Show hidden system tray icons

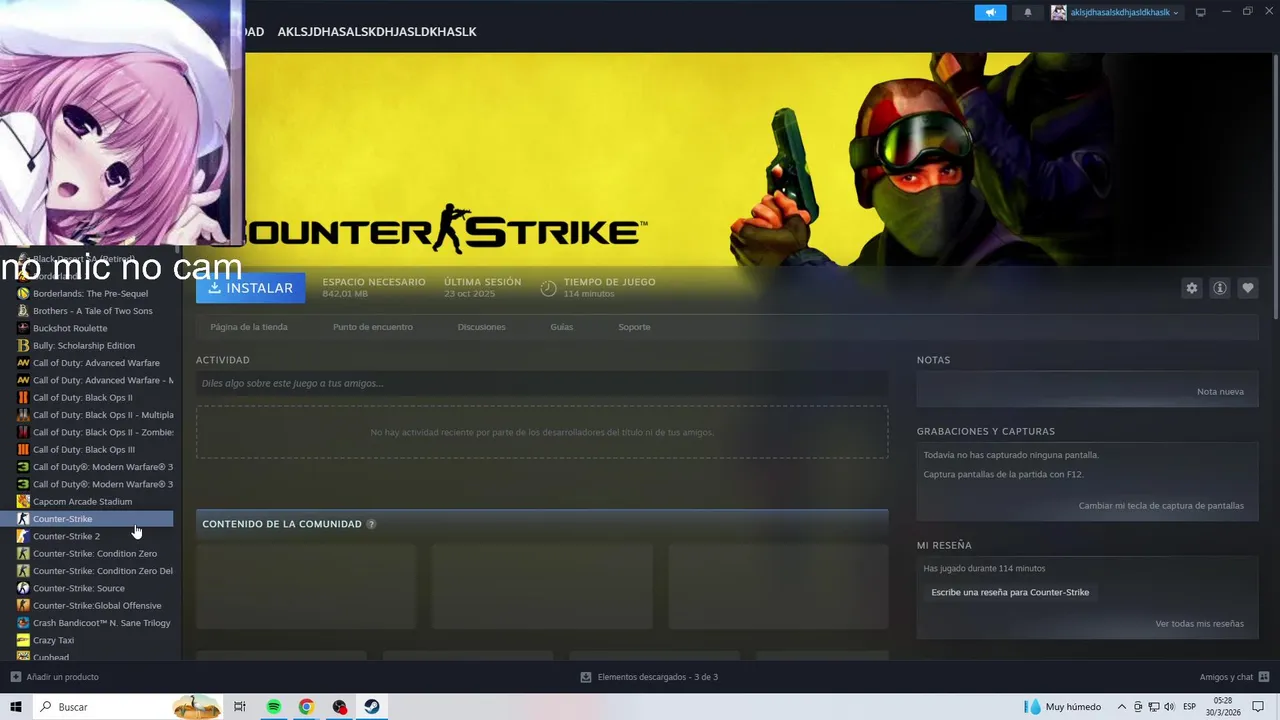[x=1122, y=707]
